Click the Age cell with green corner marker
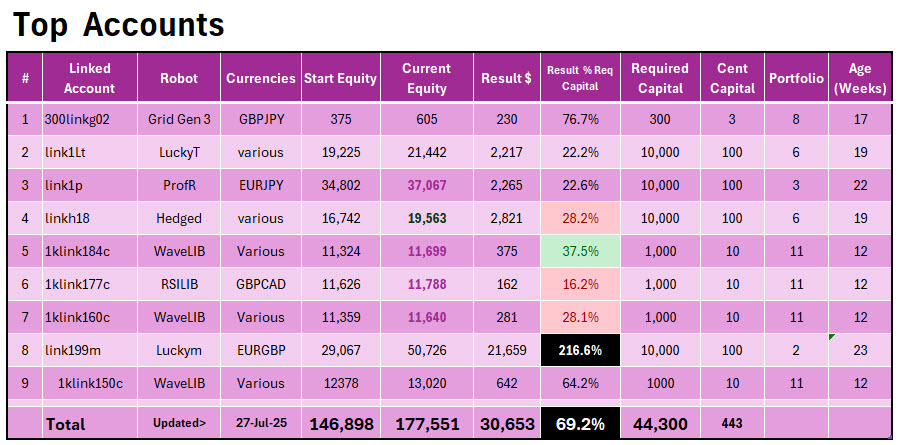The image size is (900, 445). 860,351
